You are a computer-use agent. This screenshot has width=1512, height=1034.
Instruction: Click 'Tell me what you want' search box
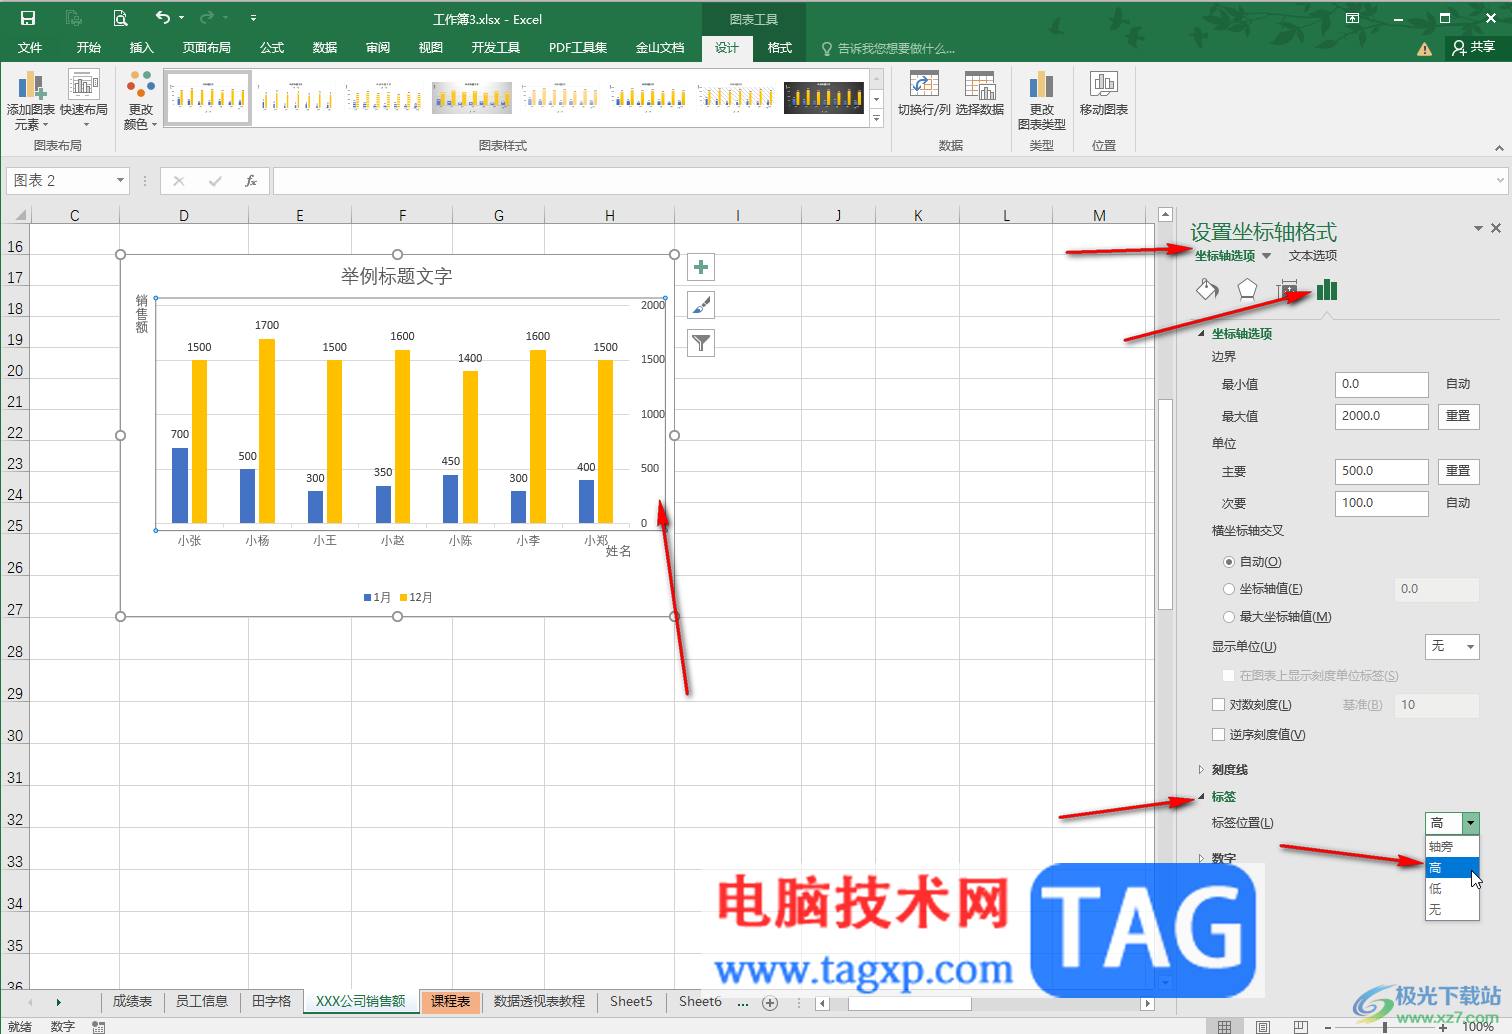click(x=888, y=48)
